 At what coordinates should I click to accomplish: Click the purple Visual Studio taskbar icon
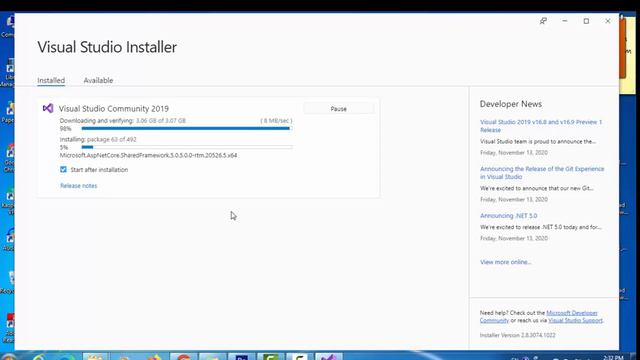pyautogui.click(x=329, y=356)
